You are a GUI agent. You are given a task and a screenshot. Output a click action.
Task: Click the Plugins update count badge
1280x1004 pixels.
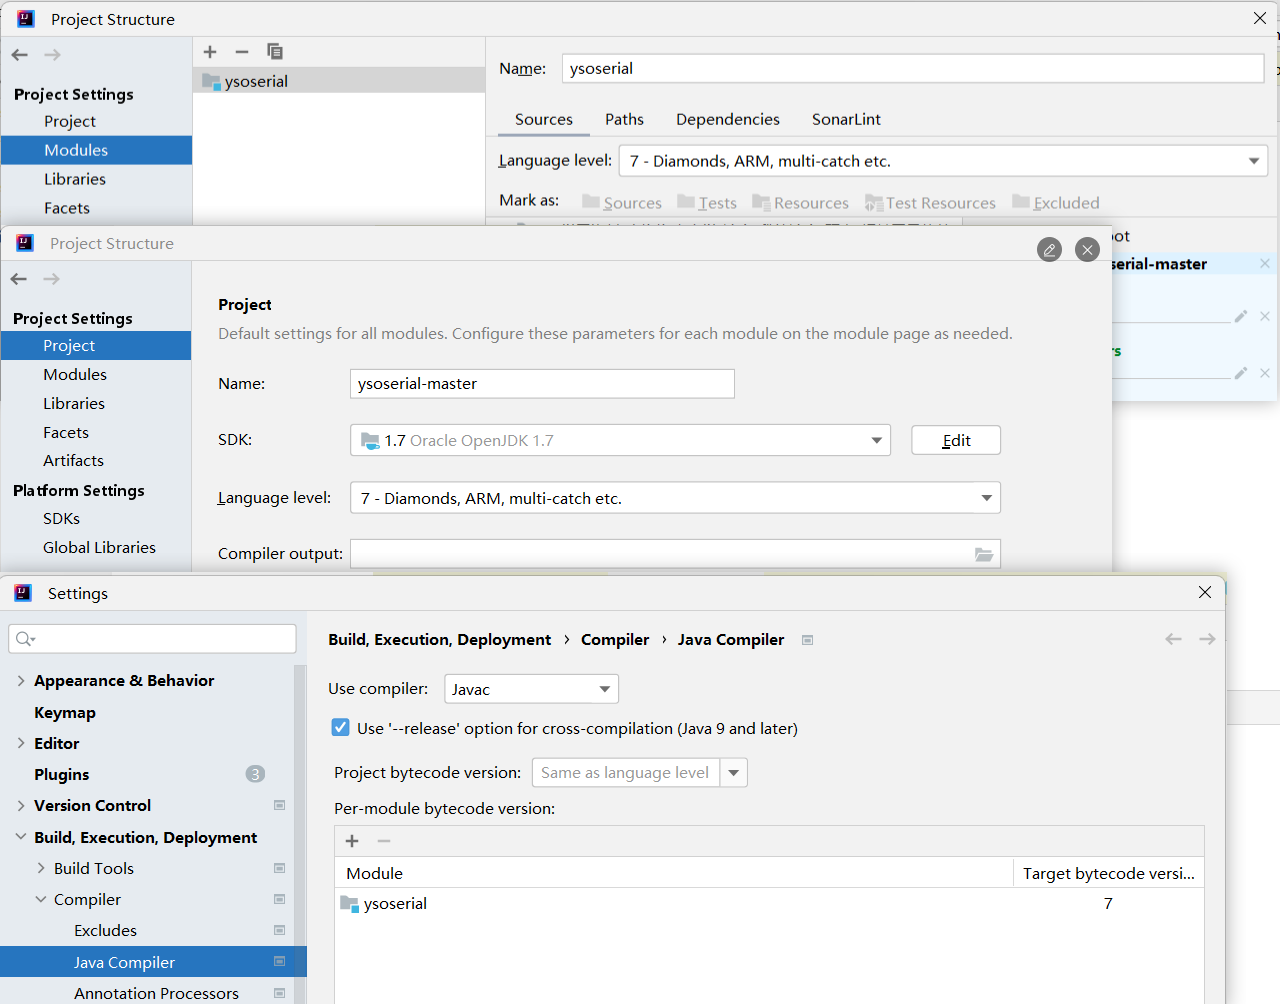[255, 774]
